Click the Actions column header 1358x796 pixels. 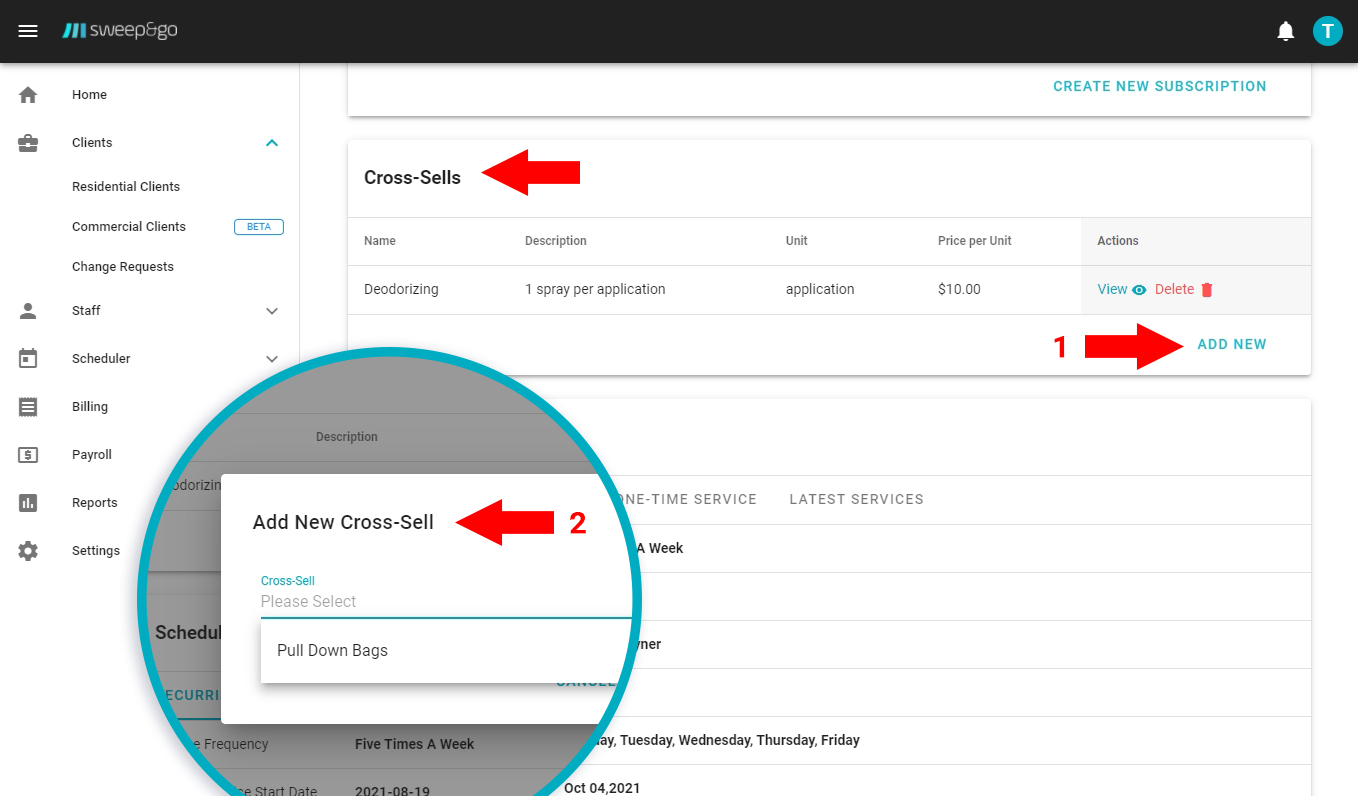tap(1118, 241)
